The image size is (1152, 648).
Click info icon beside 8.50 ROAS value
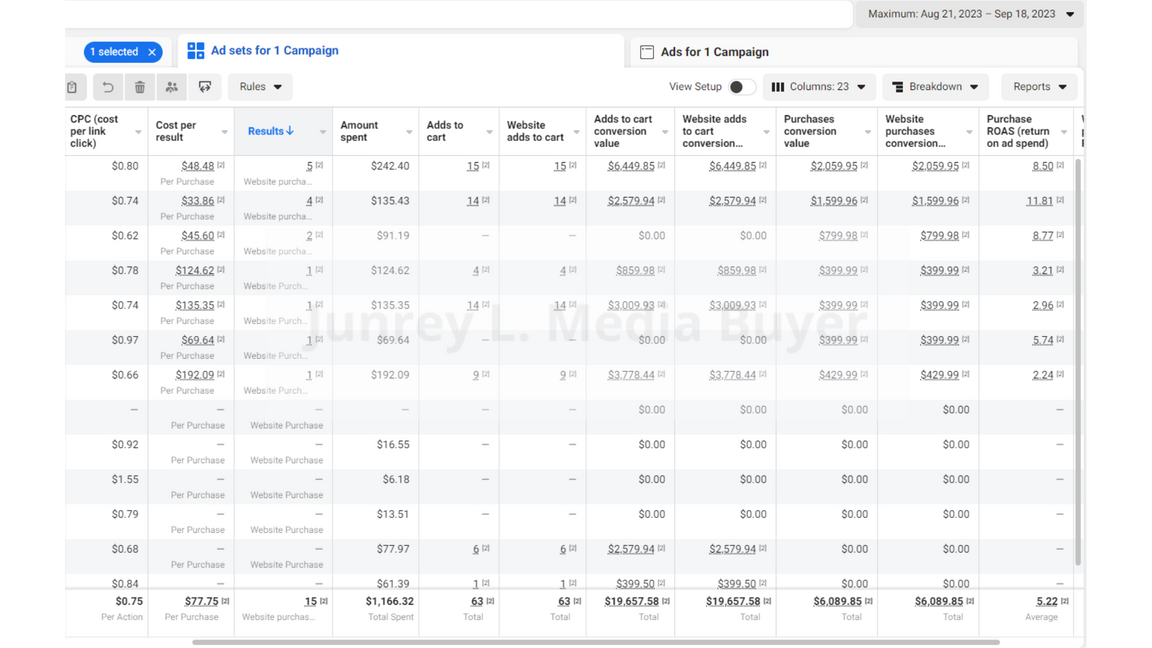(1060, 166)
